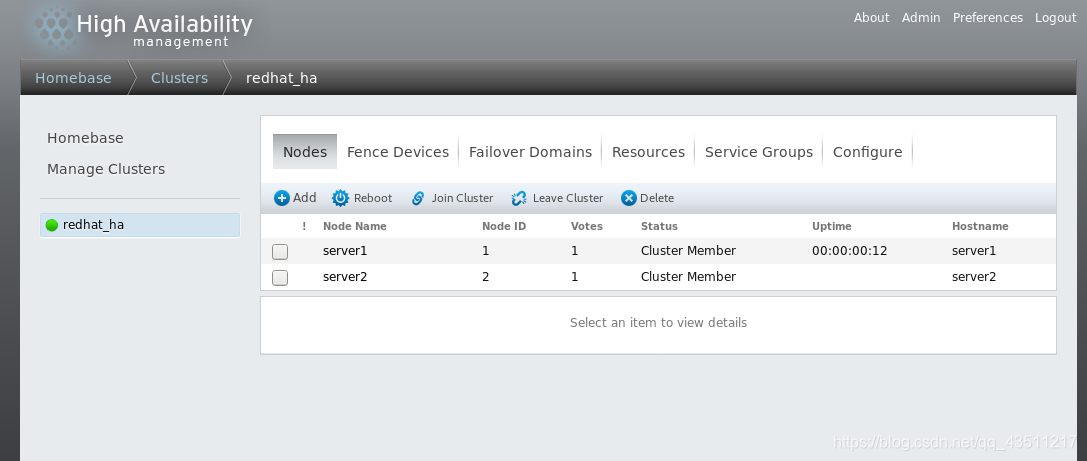Open the Preferences link
The image size is (1087, 461).
point(987,18)
